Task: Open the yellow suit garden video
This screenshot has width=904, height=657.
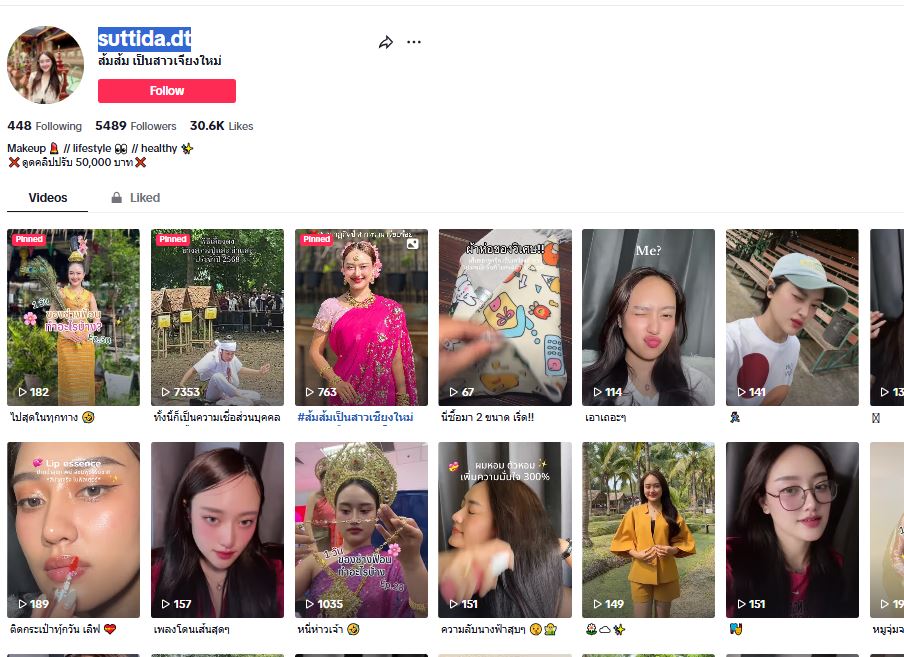Action: (x=649, y=530)
